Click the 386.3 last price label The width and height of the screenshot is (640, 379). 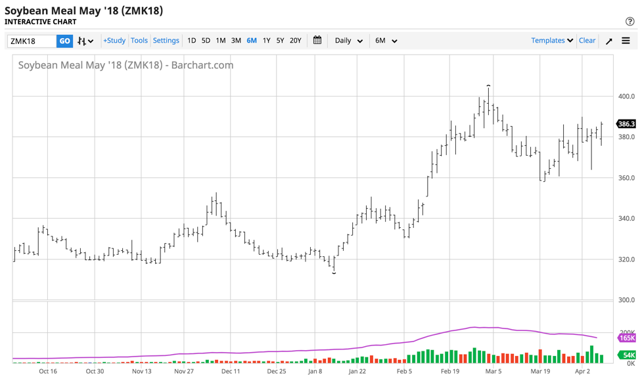click(x=626, y=124)
